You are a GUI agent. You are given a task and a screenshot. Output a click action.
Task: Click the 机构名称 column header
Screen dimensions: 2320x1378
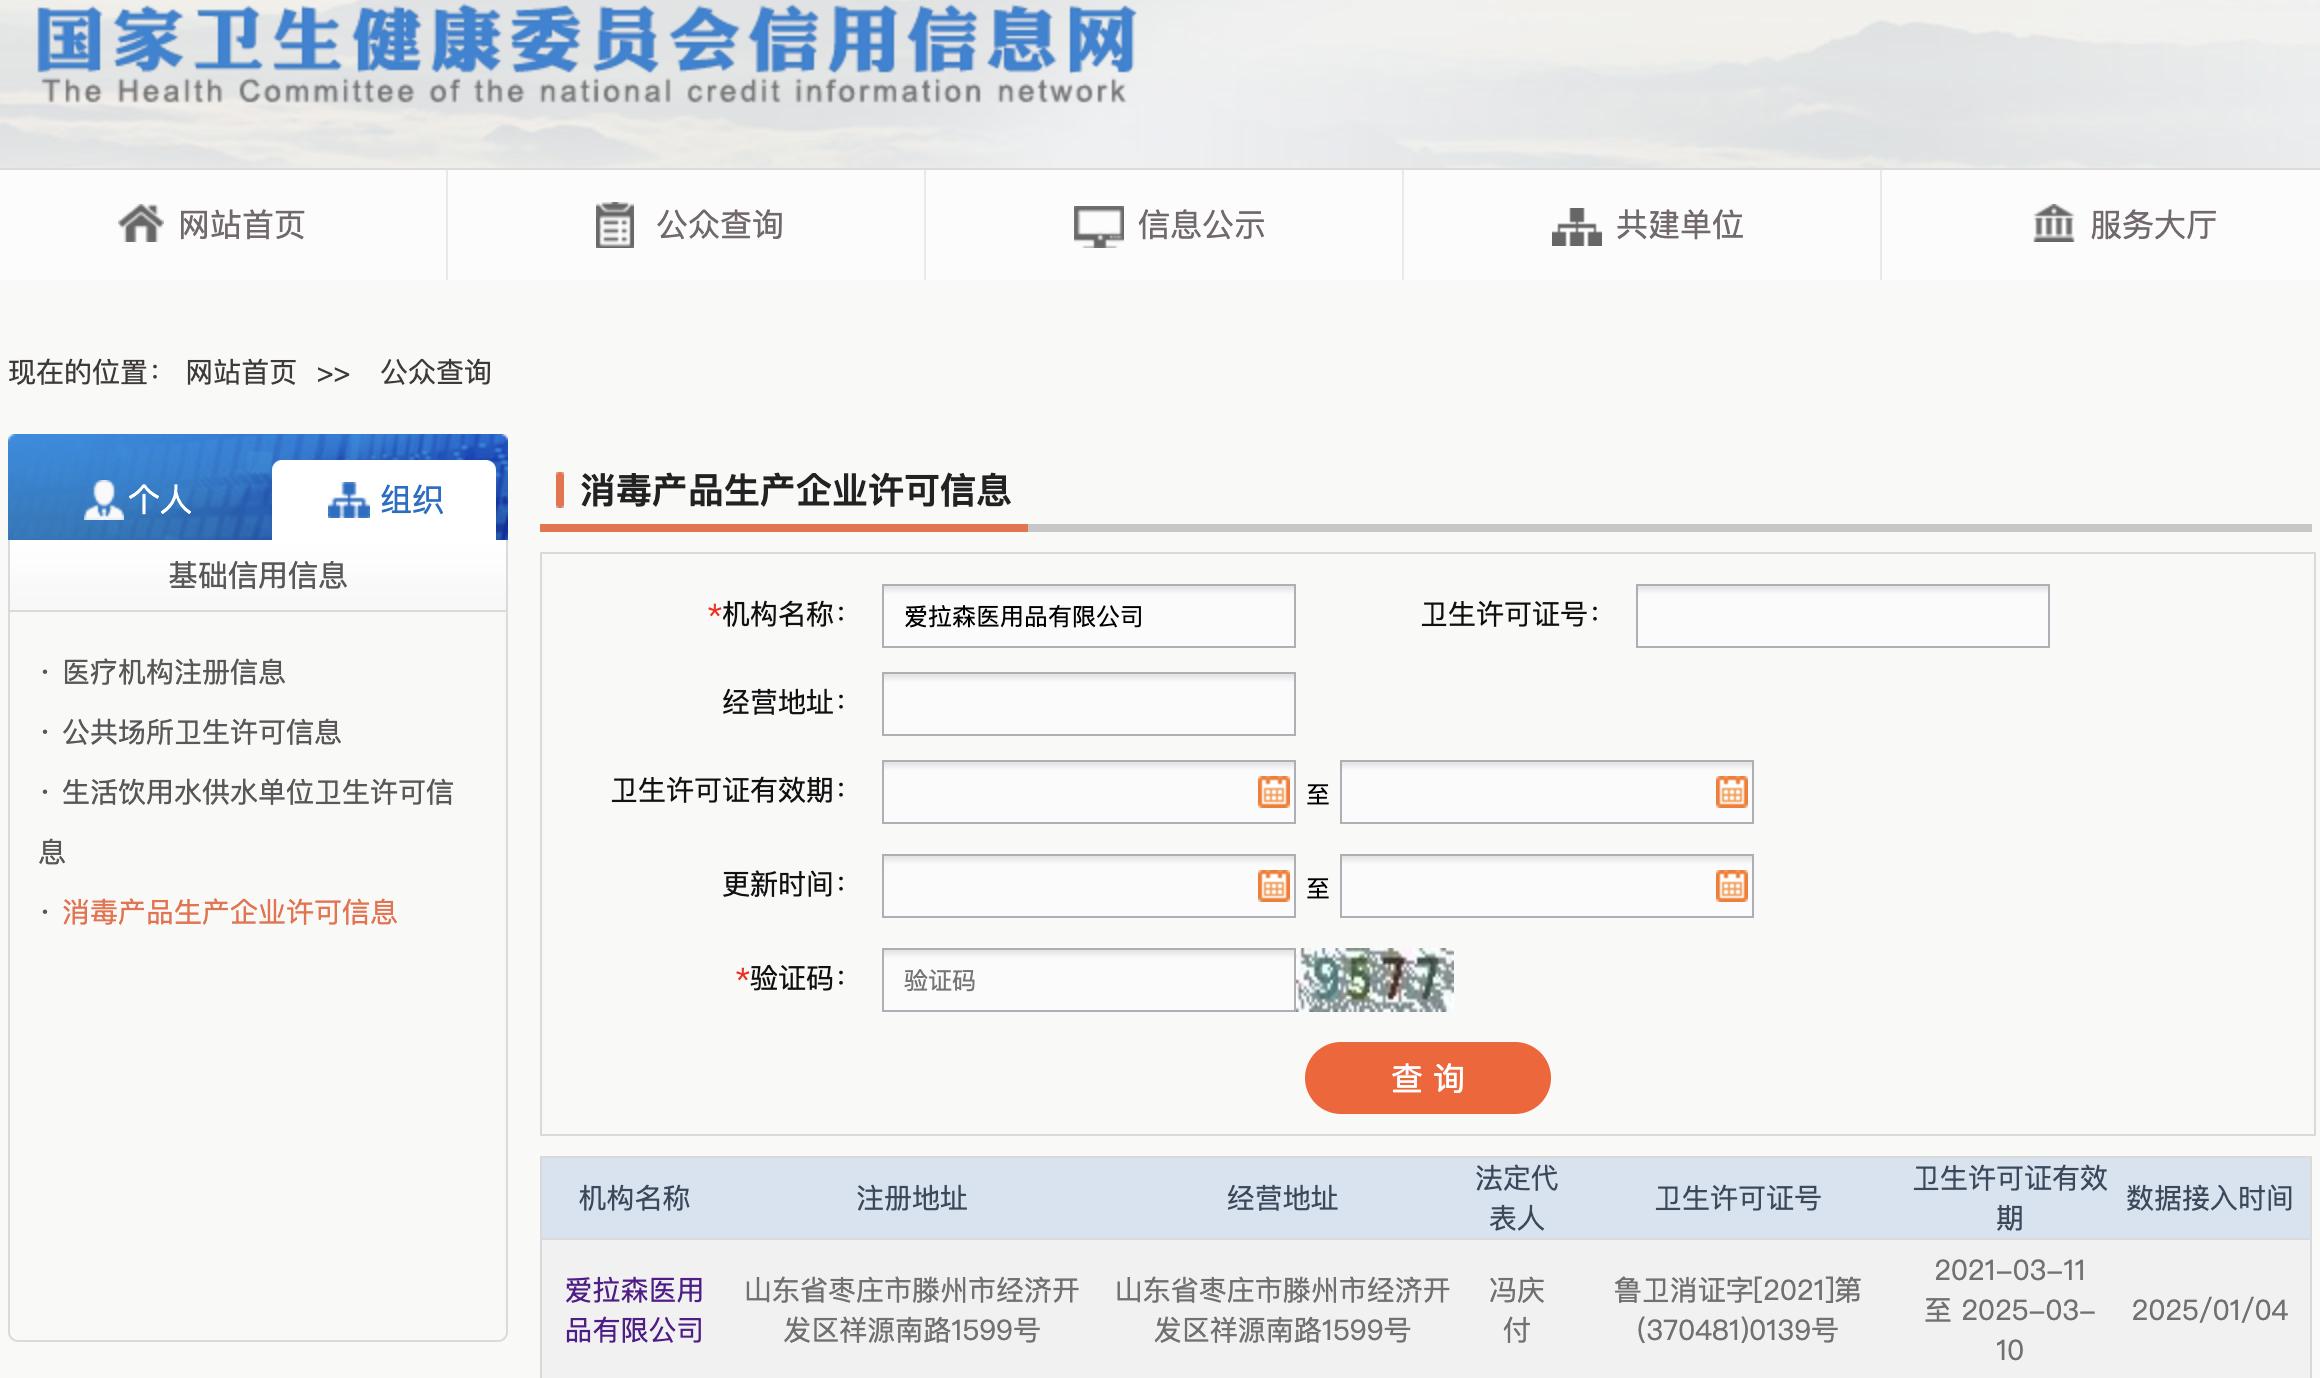coord(634,1198)
